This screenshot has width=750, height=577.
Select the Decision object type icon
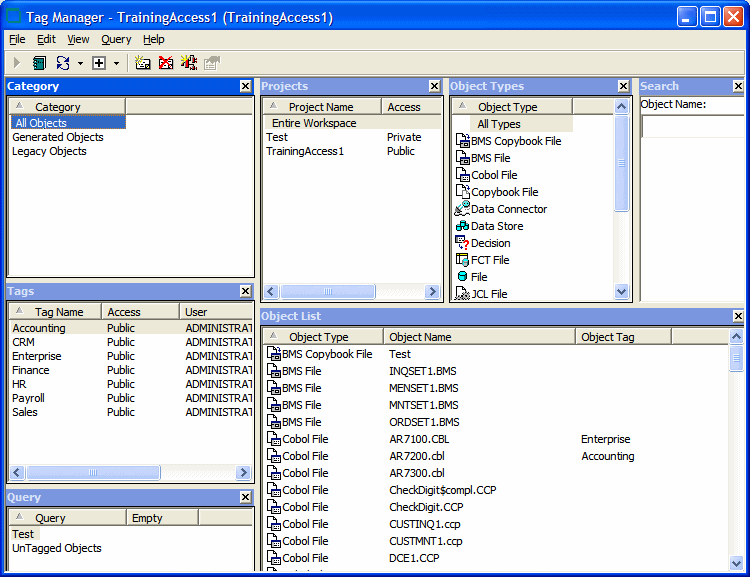462,243
